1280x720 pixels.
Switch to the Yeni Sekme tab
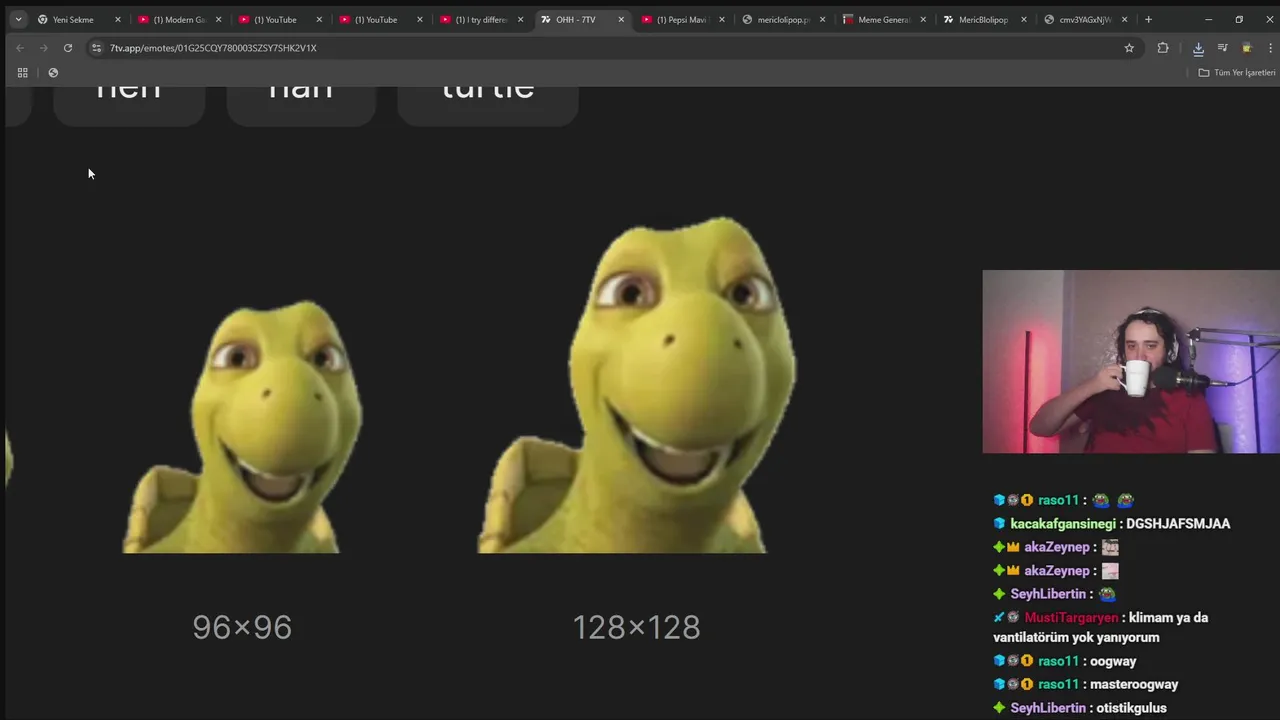coord(75,19)
